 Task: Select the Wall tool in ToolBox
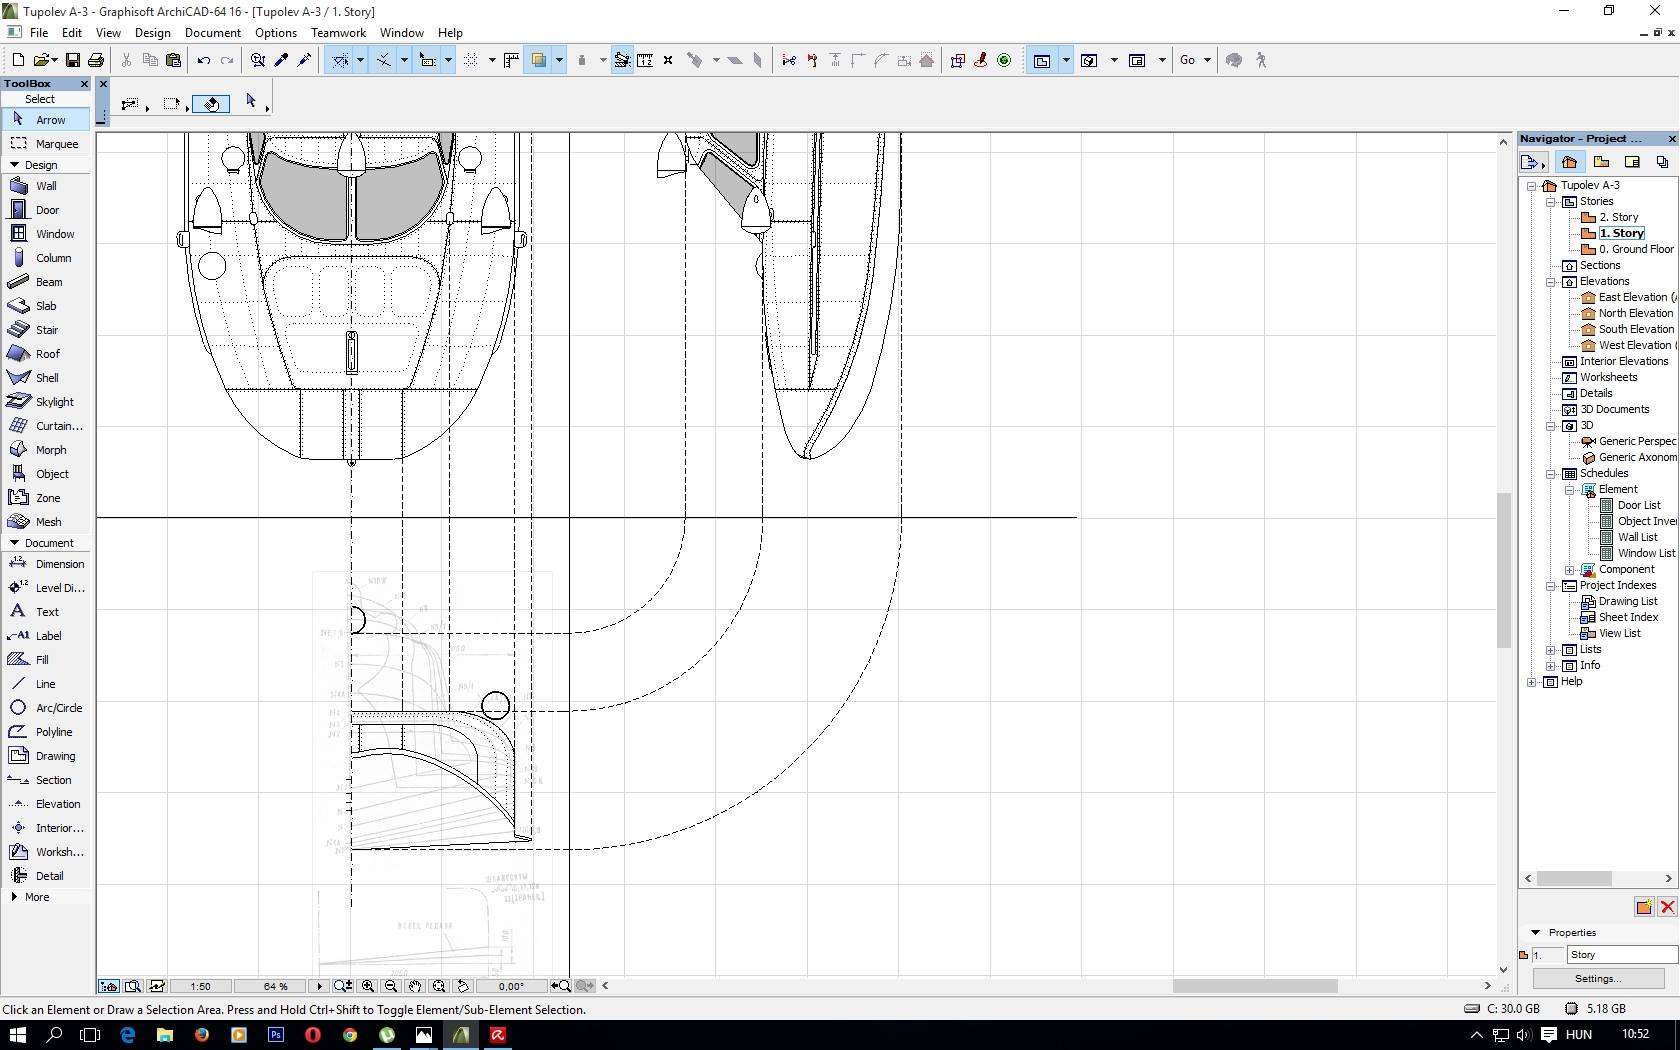pos(46,186)
